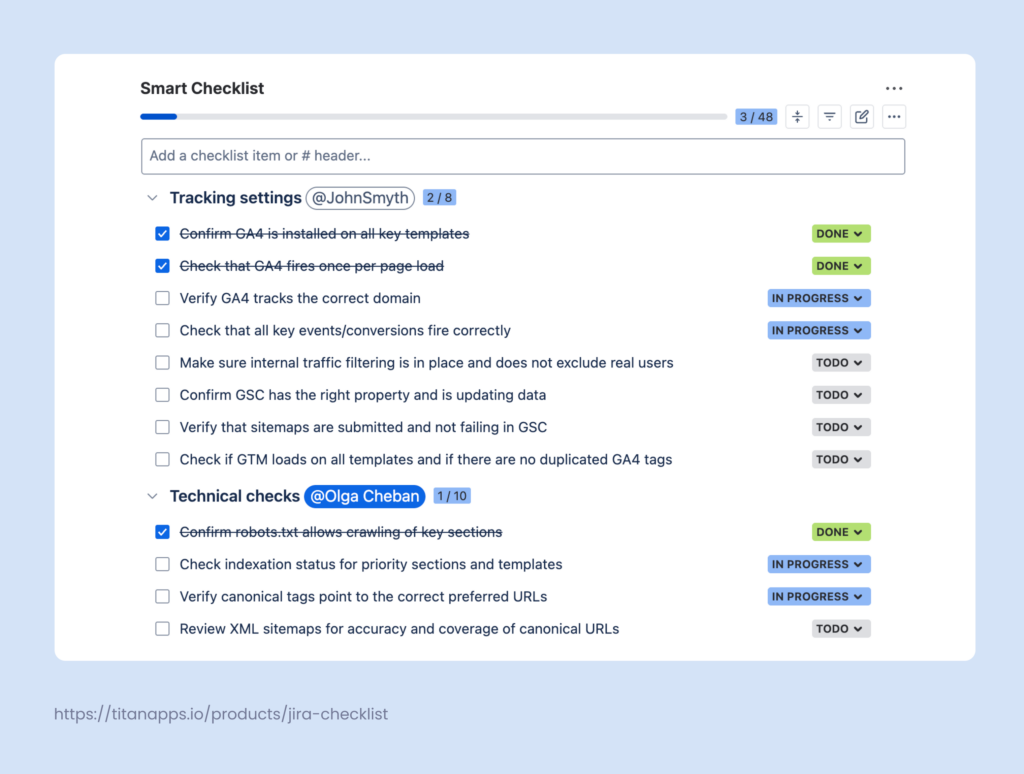
Task: Open the titanapps.io jira-checklist link
Action: pyautogui.click(x=220, y=713)
